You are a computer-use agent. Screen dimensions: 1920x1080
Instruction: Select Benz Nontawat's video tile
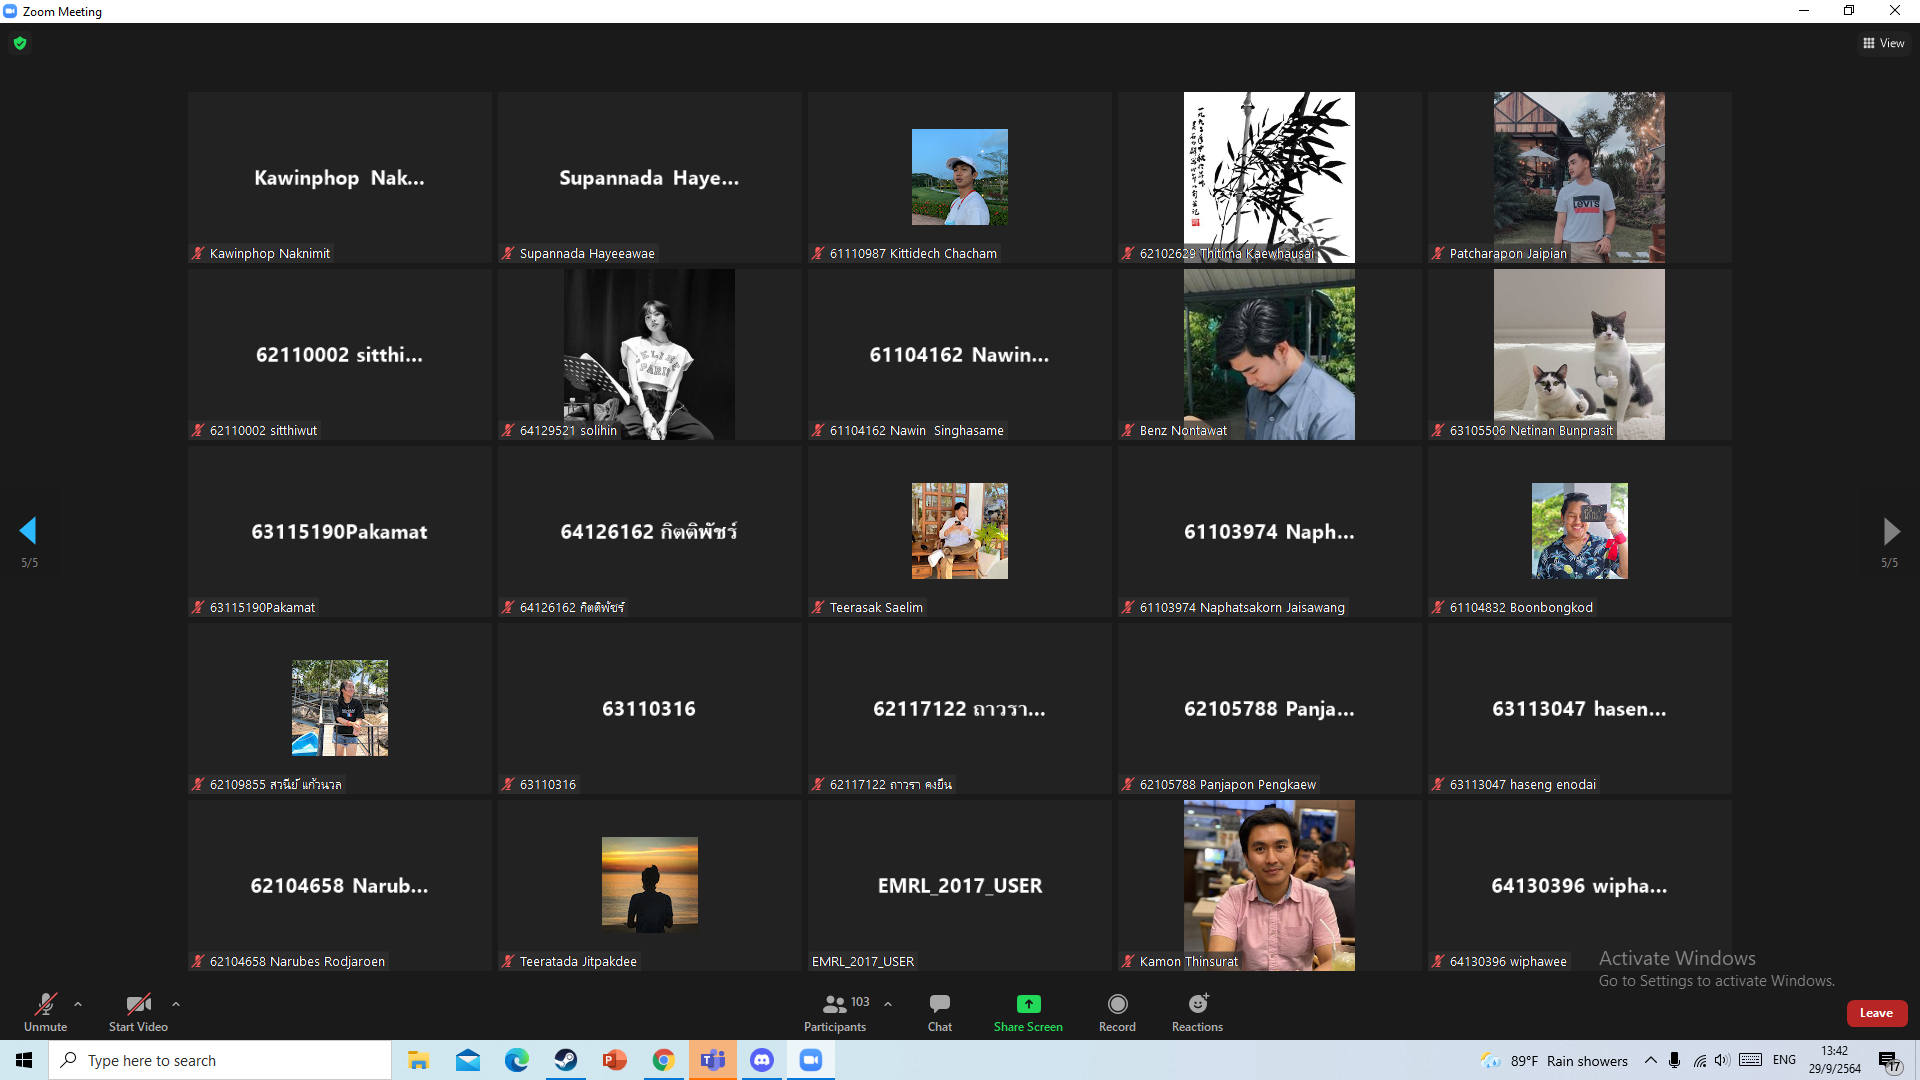[x=1269, y=354]
